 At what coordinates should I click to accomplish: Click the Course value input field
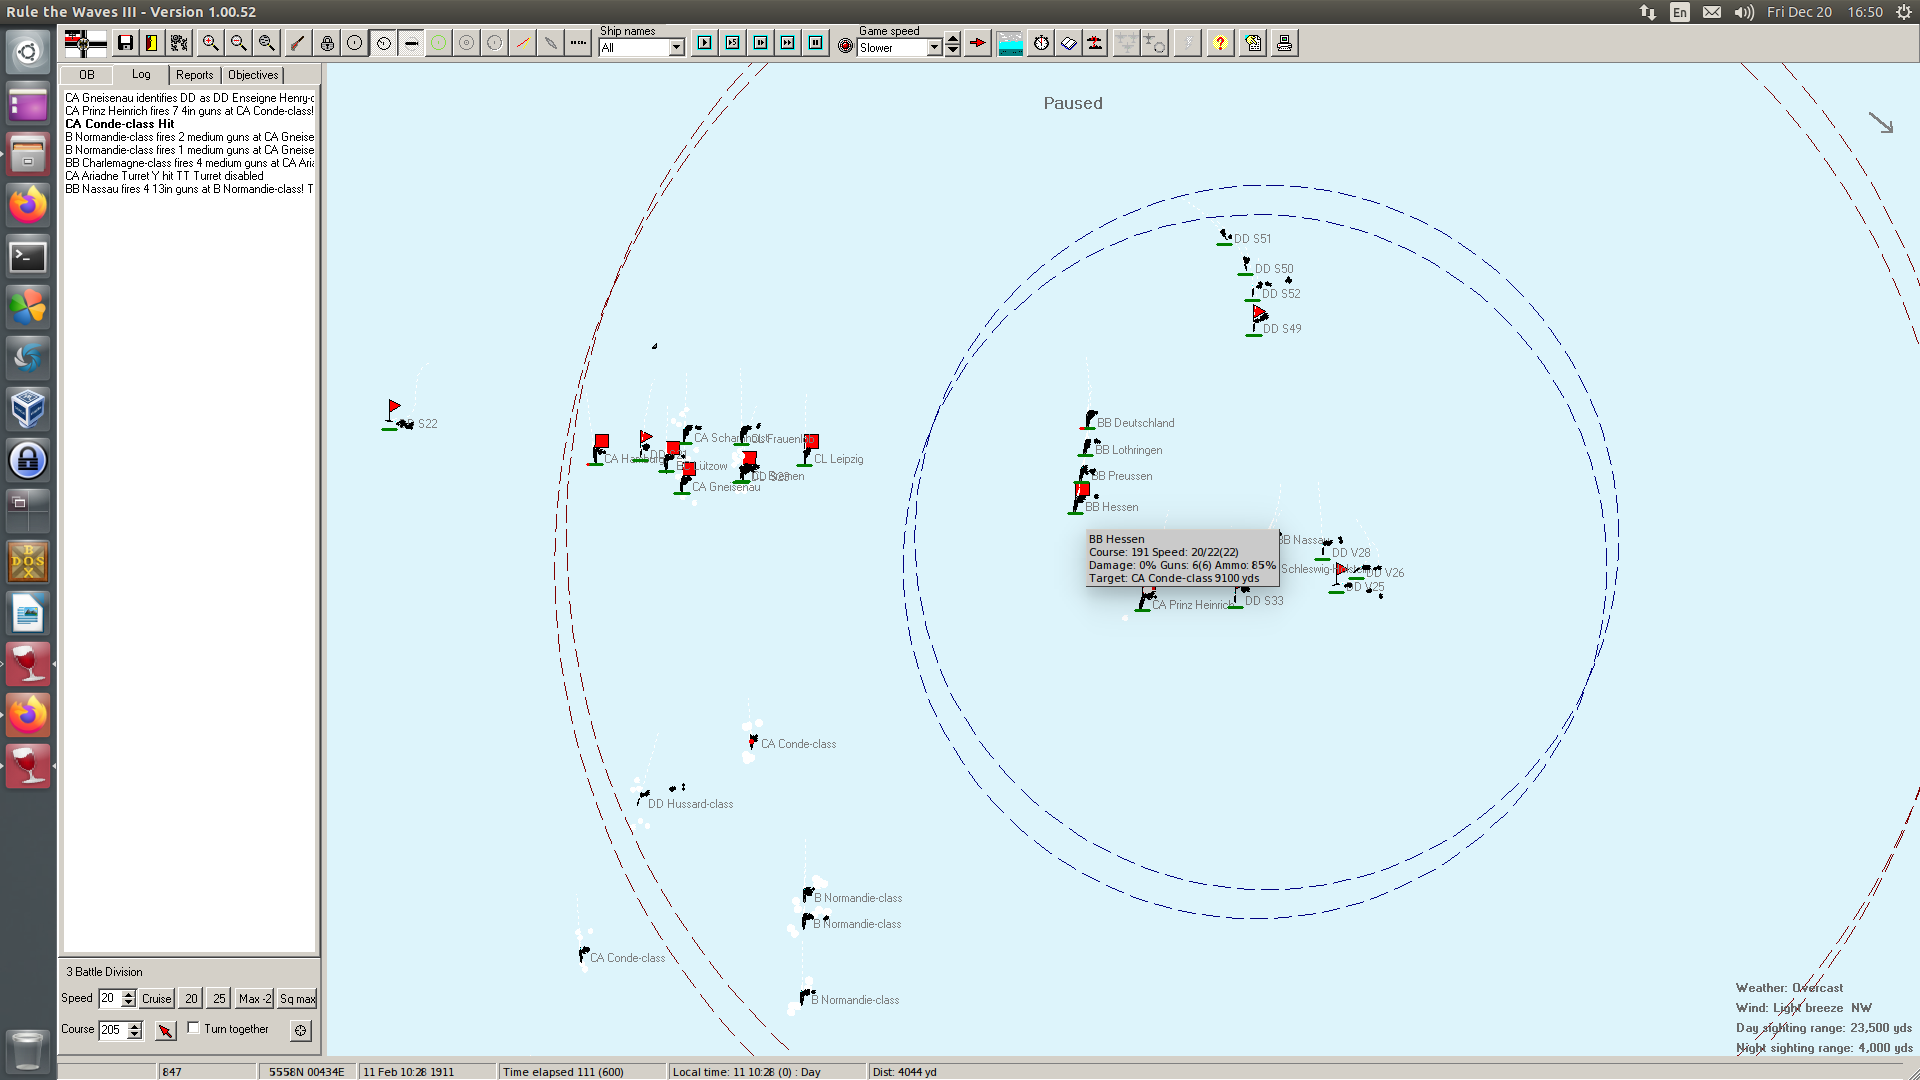[112, 1029]
